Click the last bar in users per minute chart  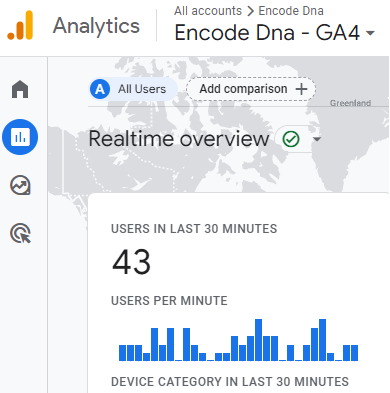pos(354,353)
